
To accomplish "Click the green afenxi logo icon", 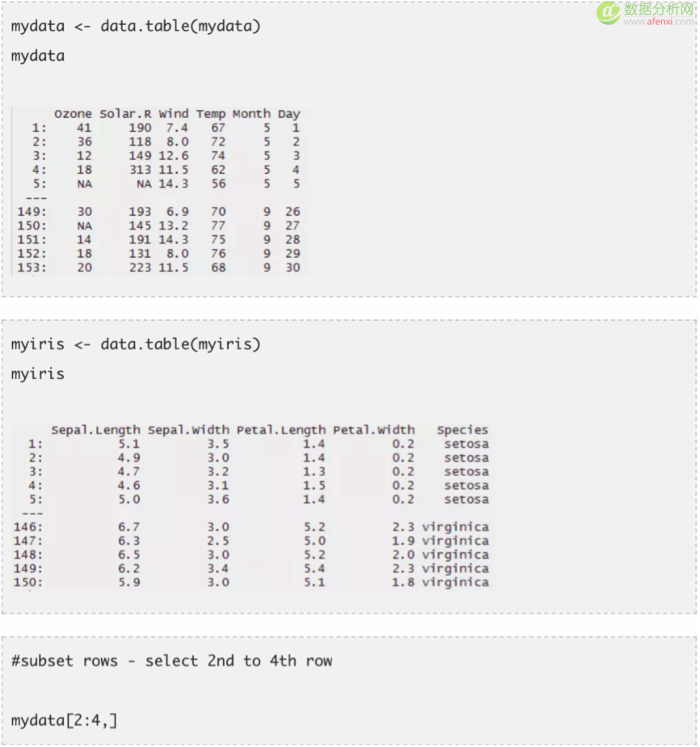I will click(609, 12).
